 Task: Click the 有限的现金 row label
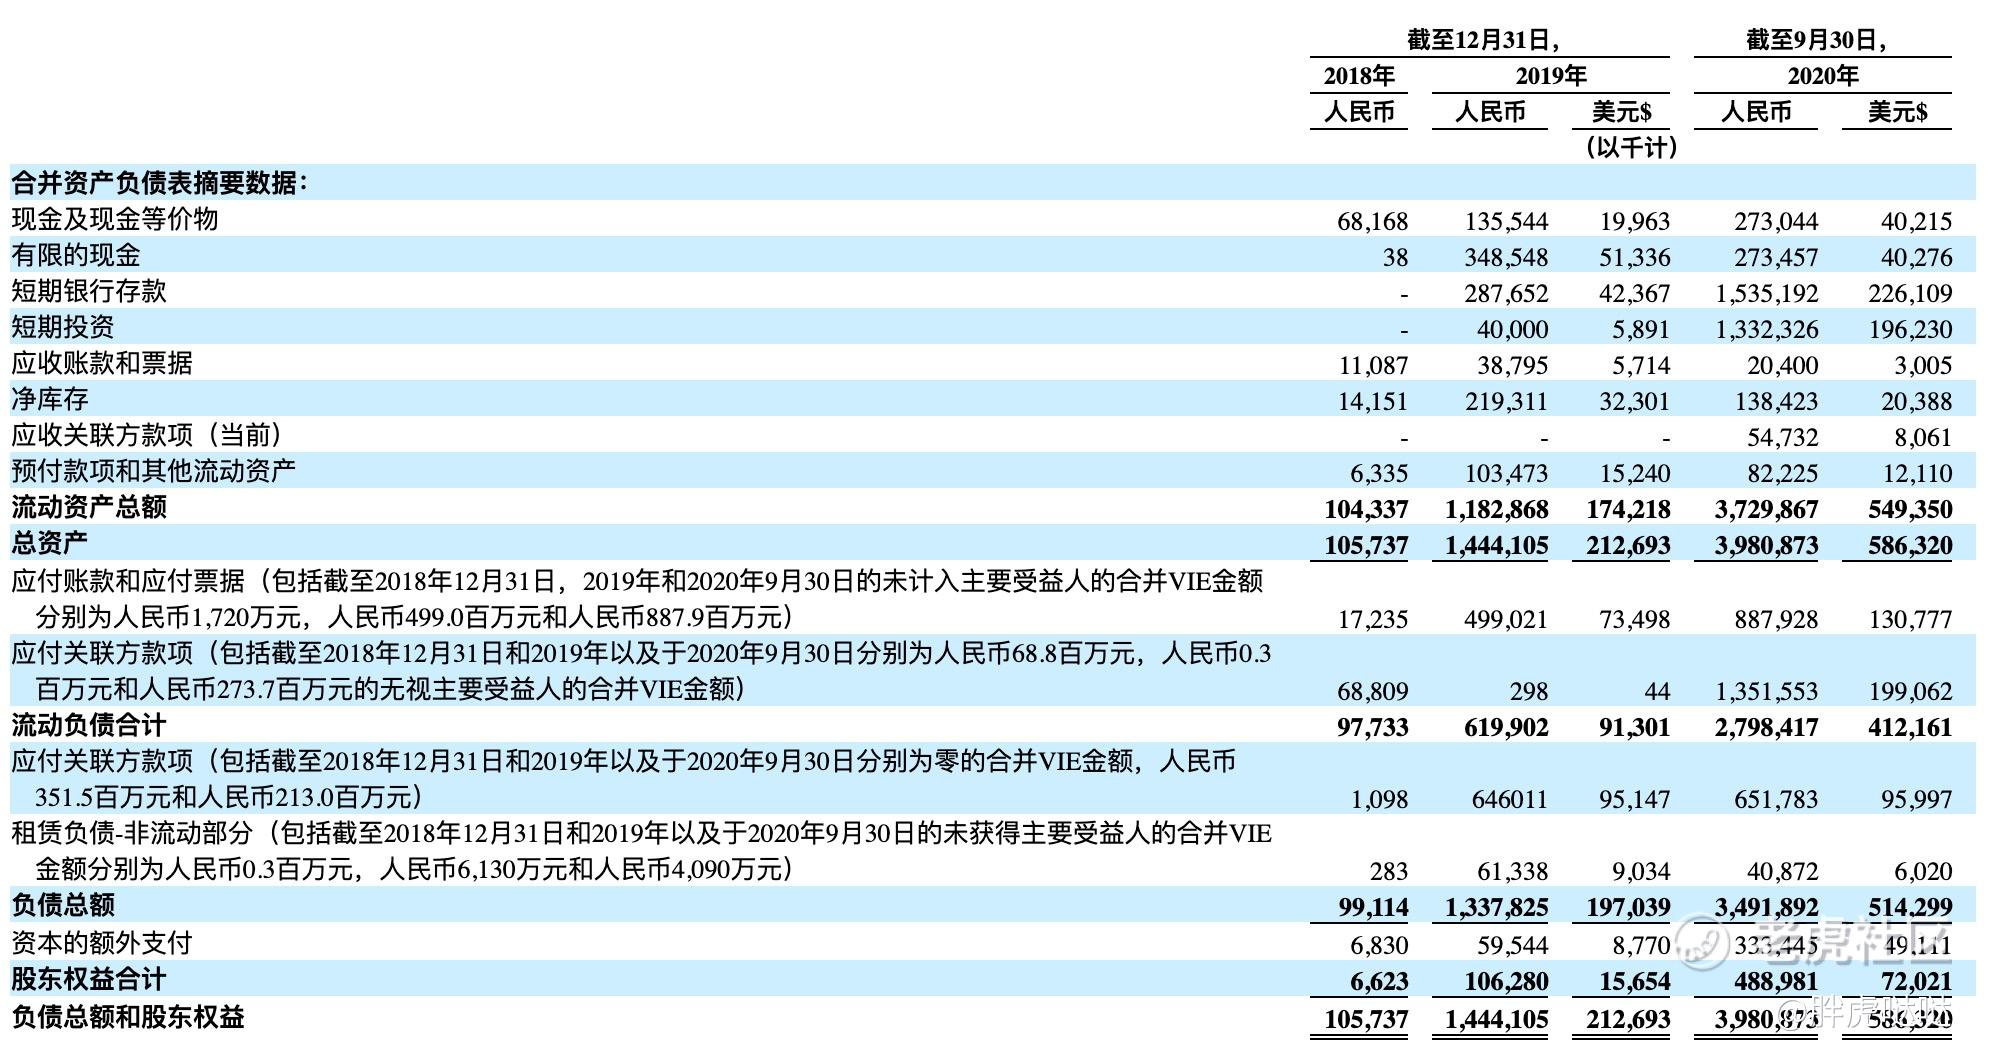pyautogui.click(x=76, y=255)
